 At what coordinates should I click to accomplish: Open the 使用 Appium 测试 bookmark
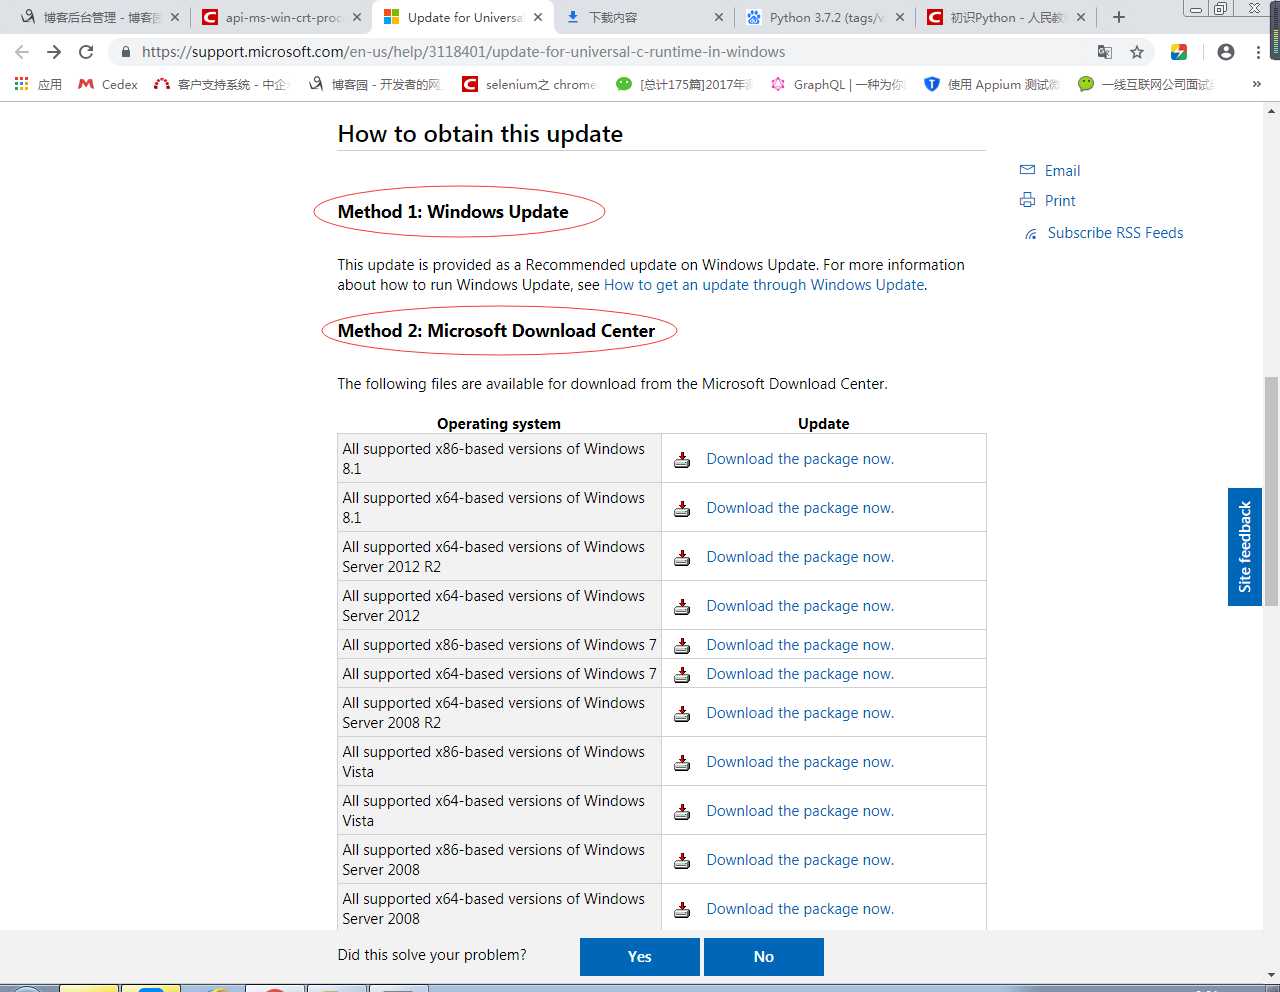point(991,84)
